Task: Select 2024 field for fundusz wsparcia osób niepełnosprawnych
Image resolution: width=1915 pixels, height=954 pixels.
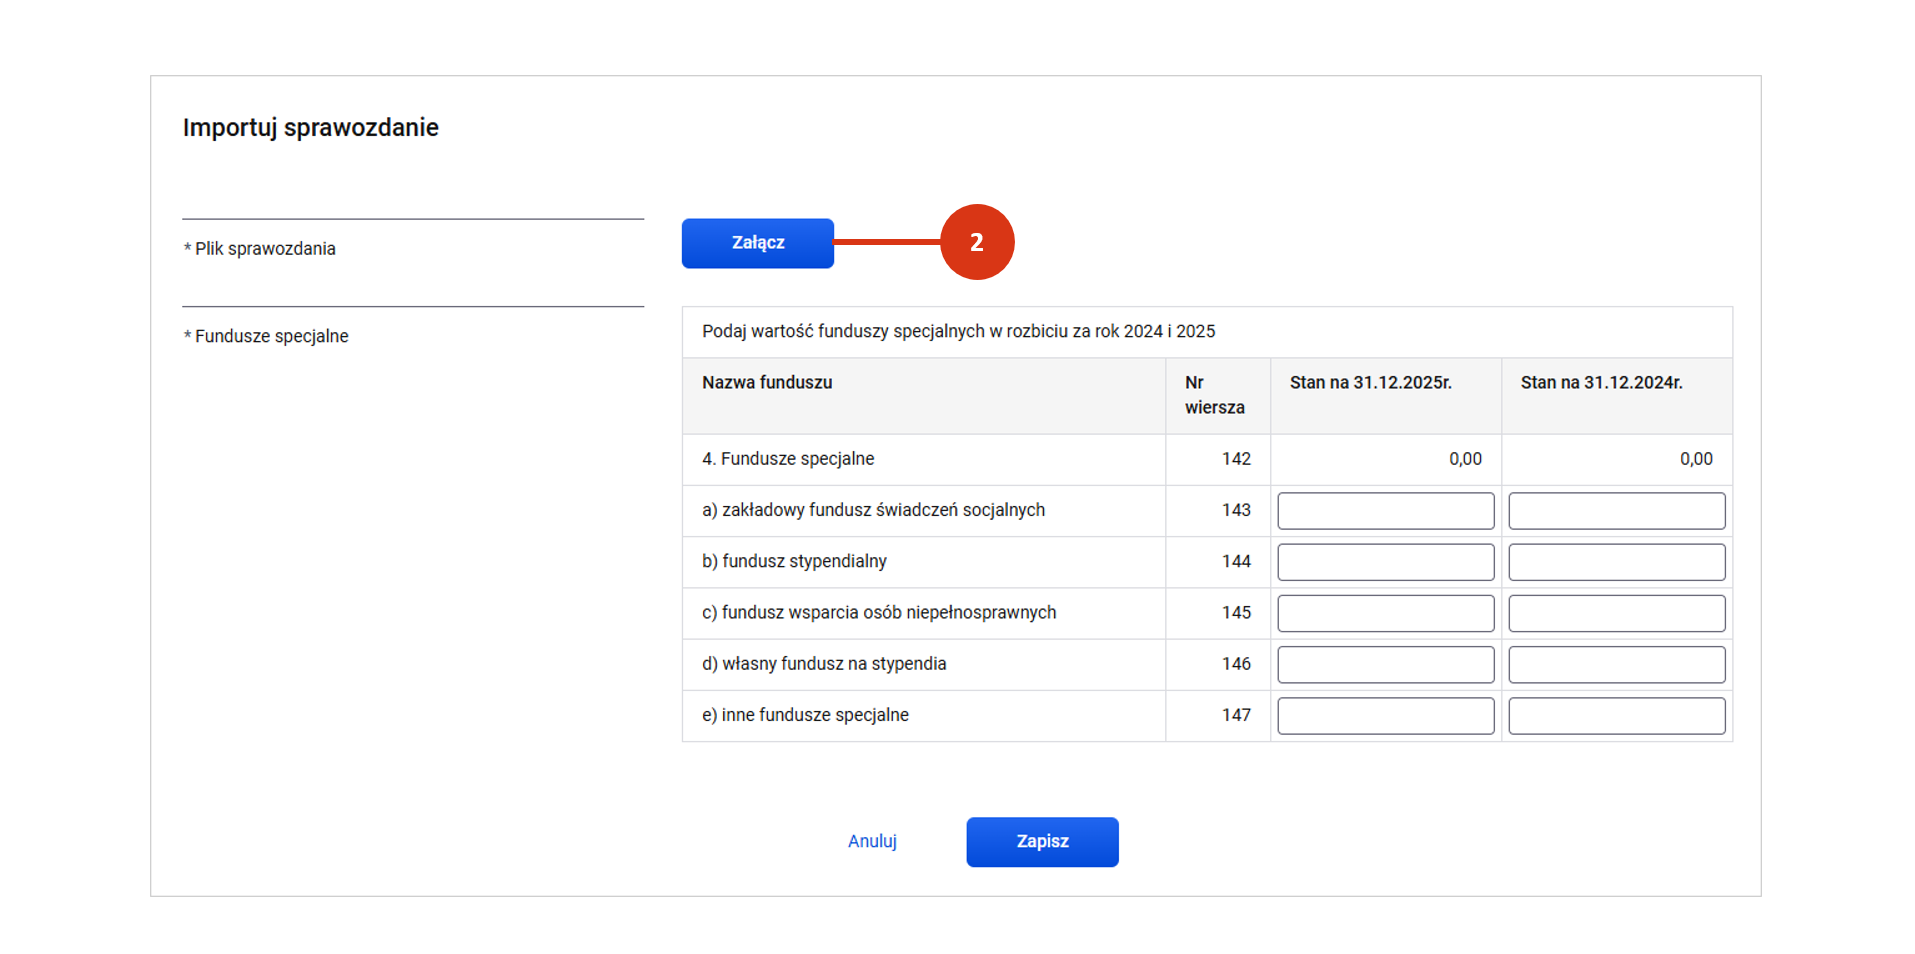Action: (1616, 613)
